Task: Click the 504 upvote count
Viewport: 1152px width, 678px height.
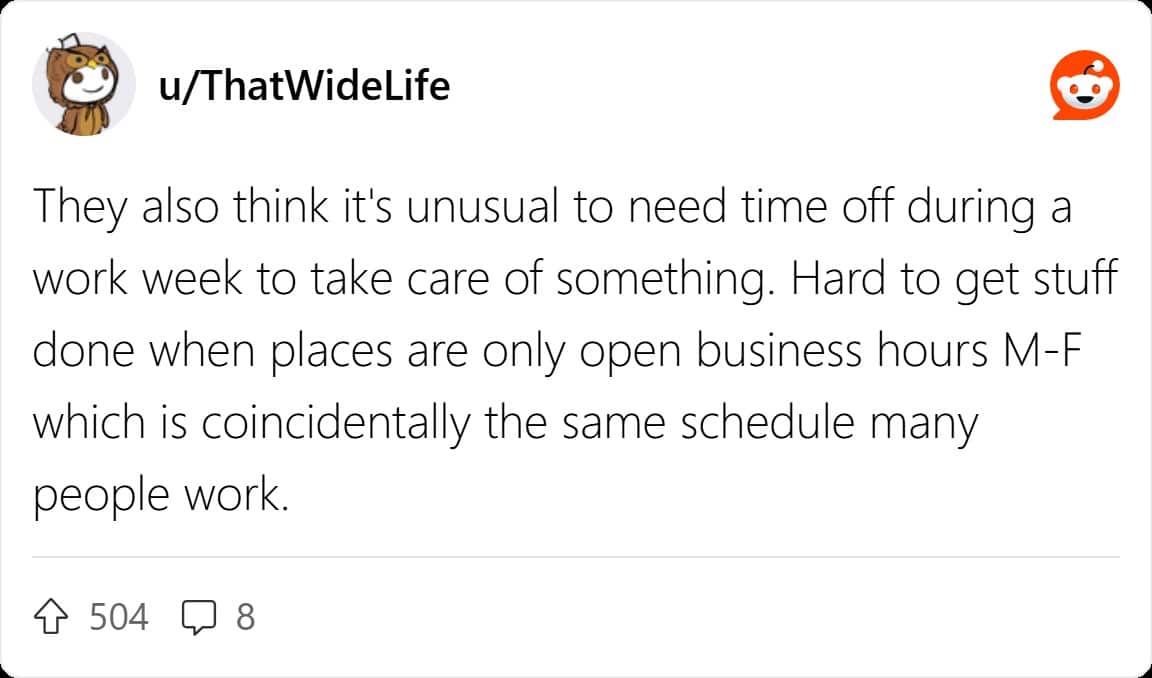Action: point(119,617)
